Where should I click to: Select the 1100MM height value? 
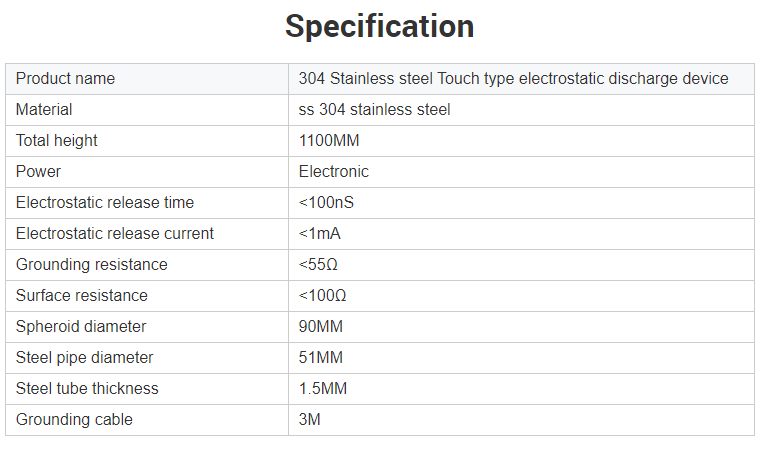(x=329, y=141)
